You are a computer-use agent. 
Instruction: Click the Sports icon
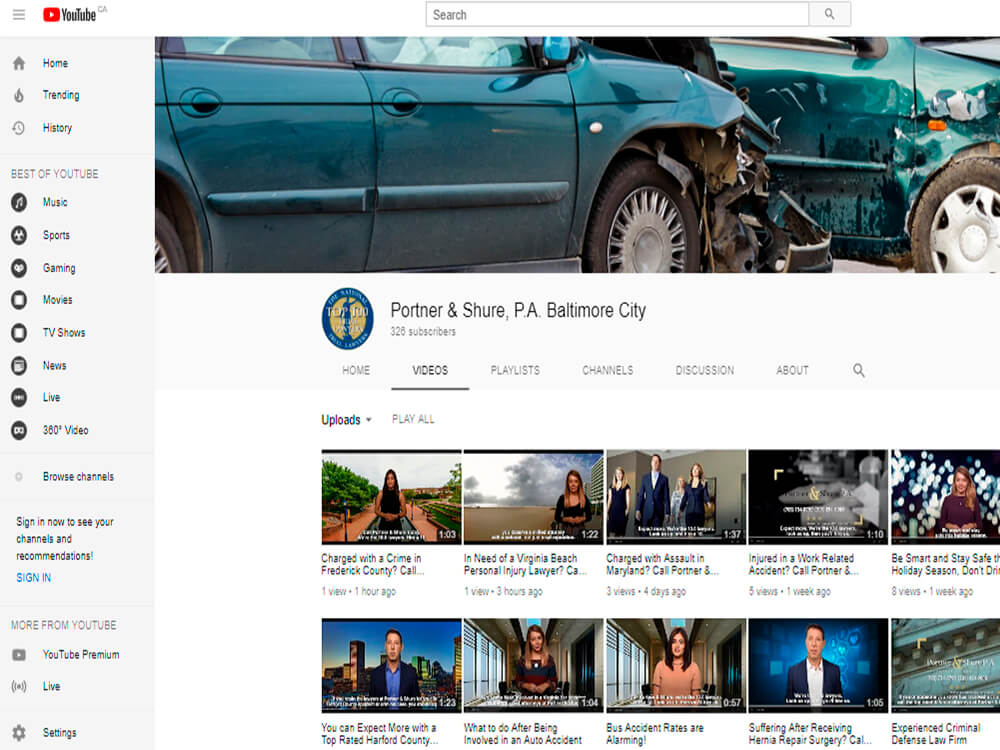coord(19,235)
